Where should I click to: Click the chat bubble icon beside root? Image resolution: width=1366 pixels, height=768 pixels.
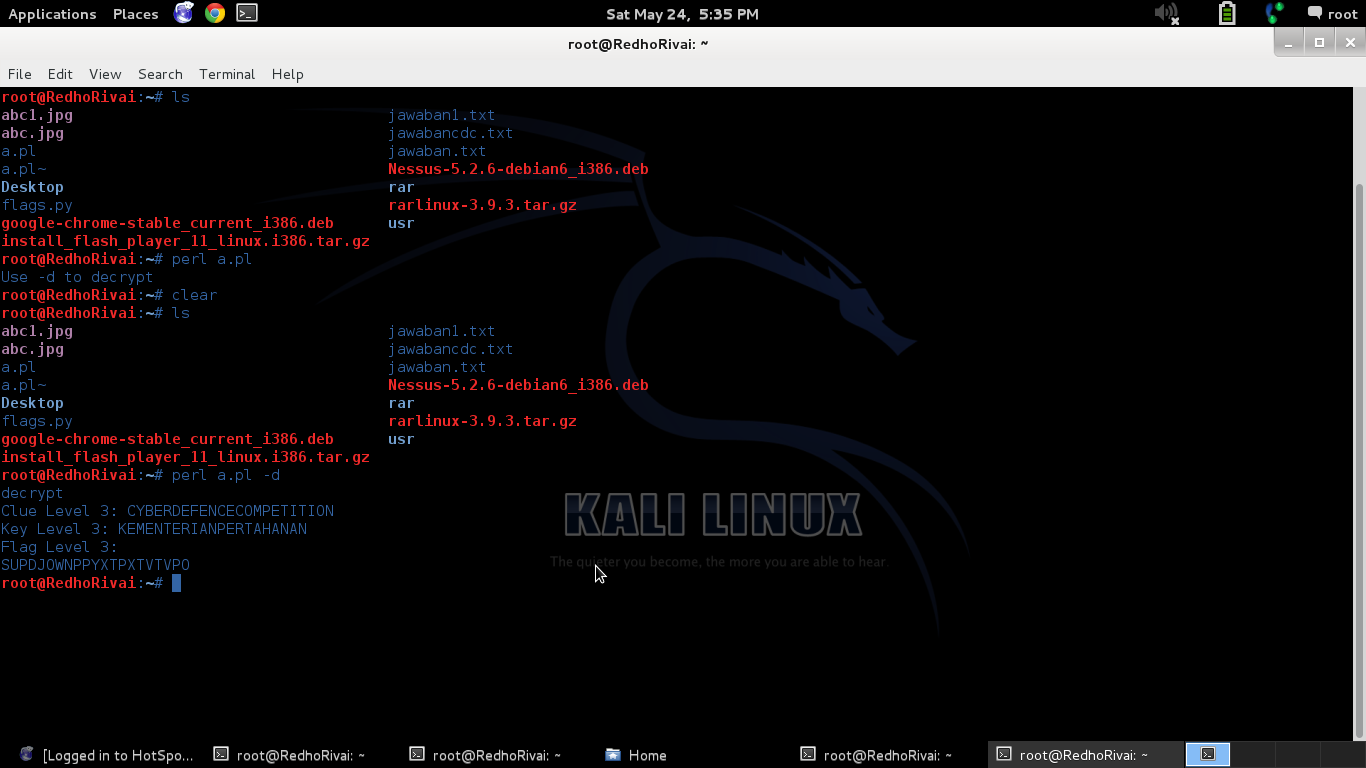tap(1314, 13)
